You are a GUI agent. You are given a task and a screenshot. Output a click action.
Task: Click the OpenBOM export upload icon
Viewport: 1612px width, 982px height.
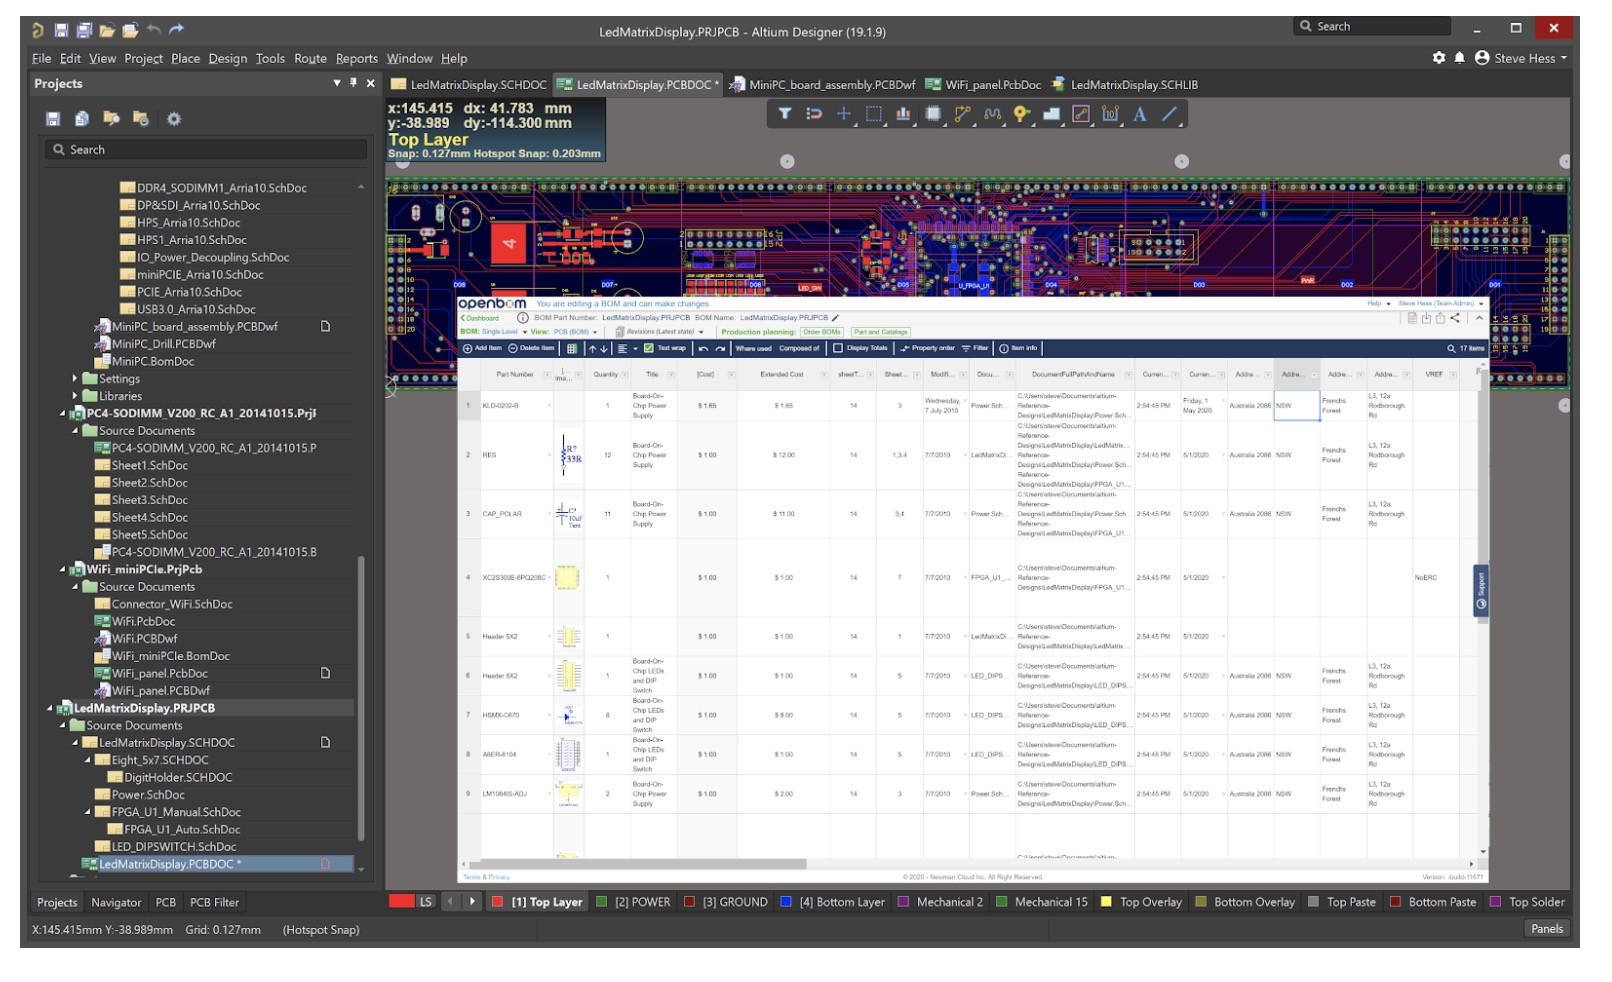click(x=1440, y=318)
